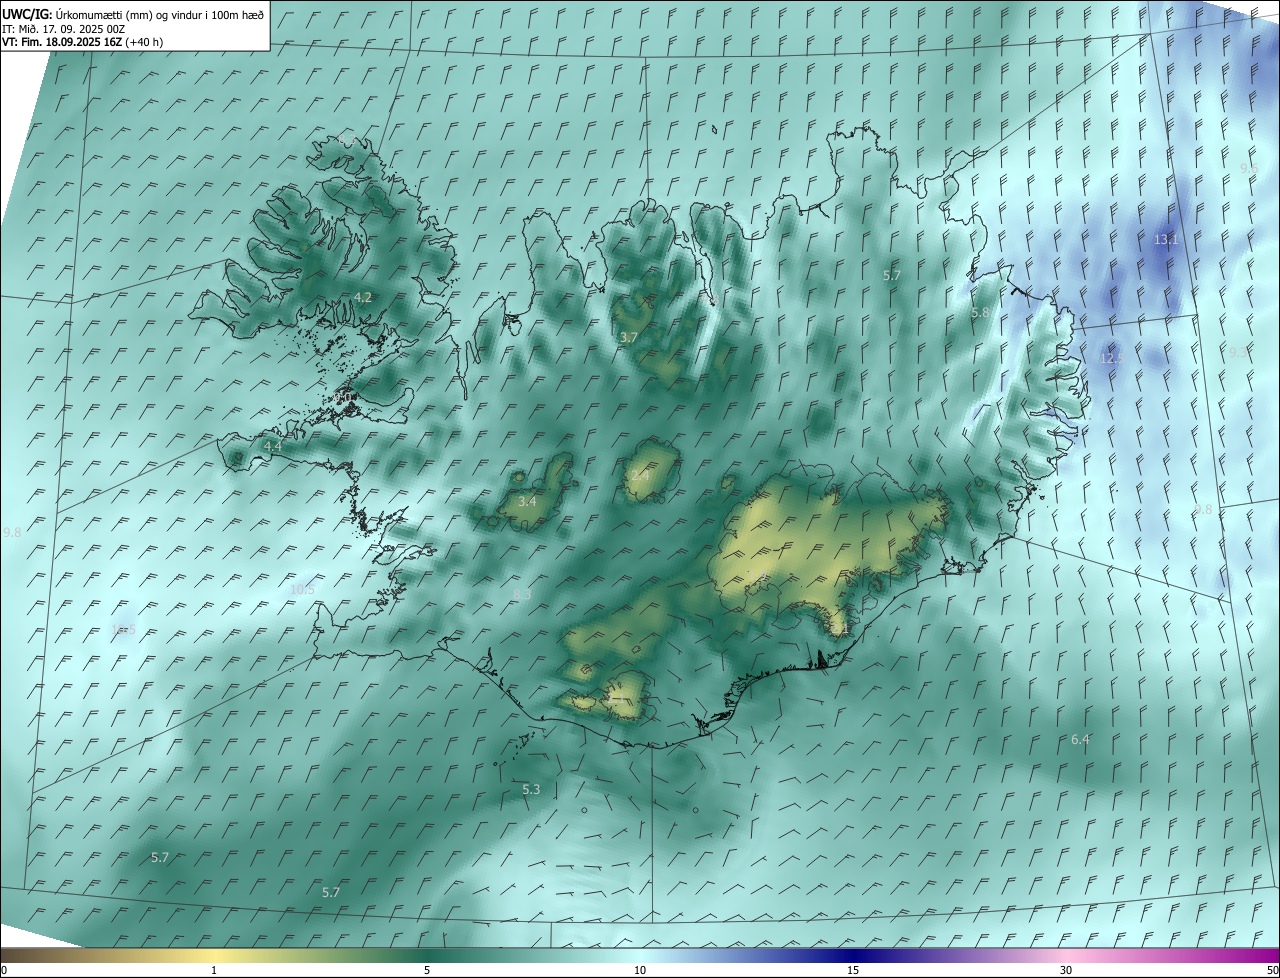Click the 3.7 value in north Iceland
1280x978 pixels.
tap(628, 338)
